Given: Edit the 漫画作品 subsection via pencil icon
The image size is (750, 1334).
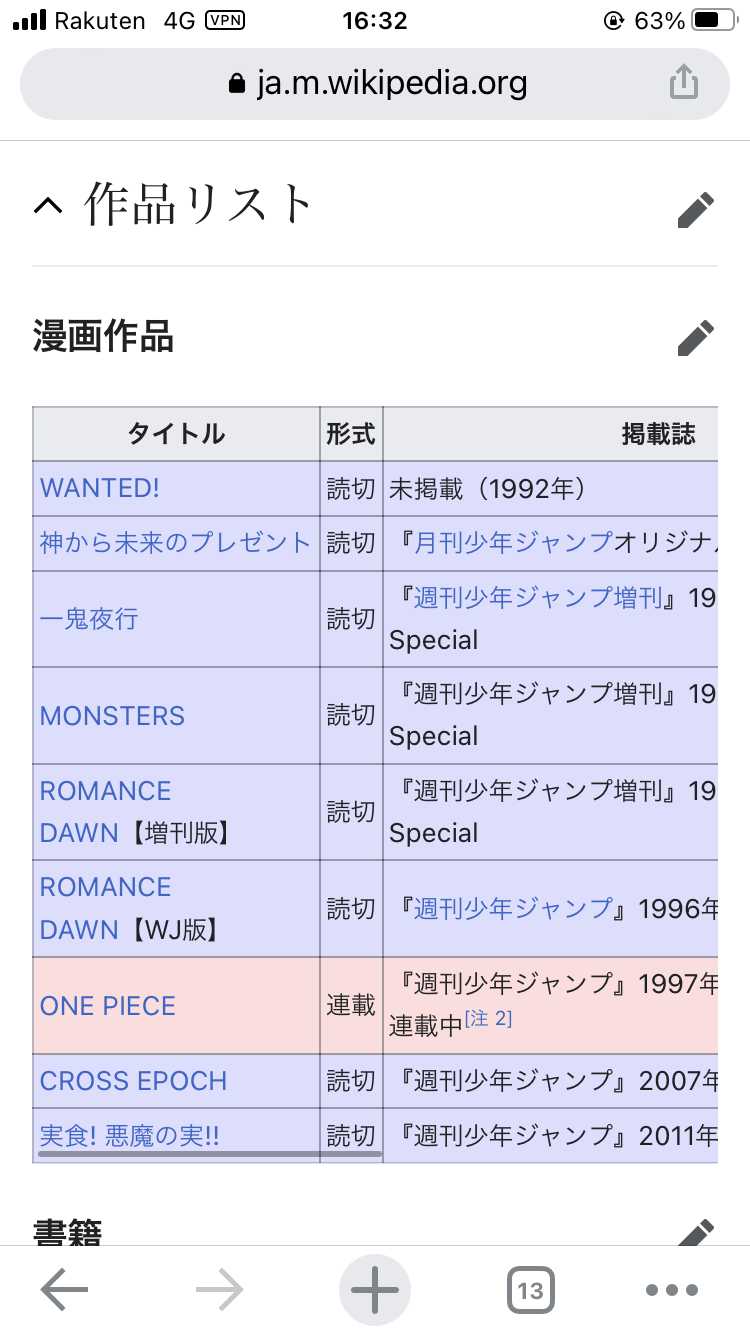Looking at the screenshot, I should (x=695, y=338).
